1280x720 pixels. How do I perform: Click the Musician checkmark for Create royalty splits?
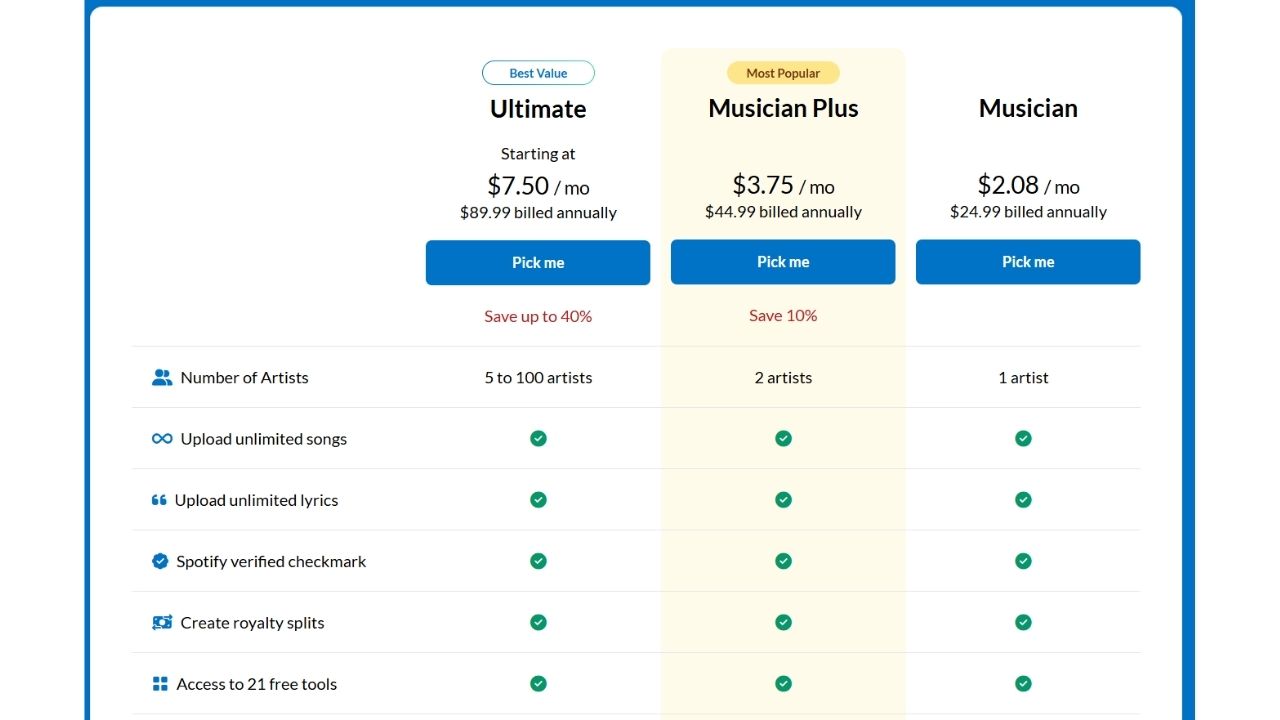[1023, 622]
